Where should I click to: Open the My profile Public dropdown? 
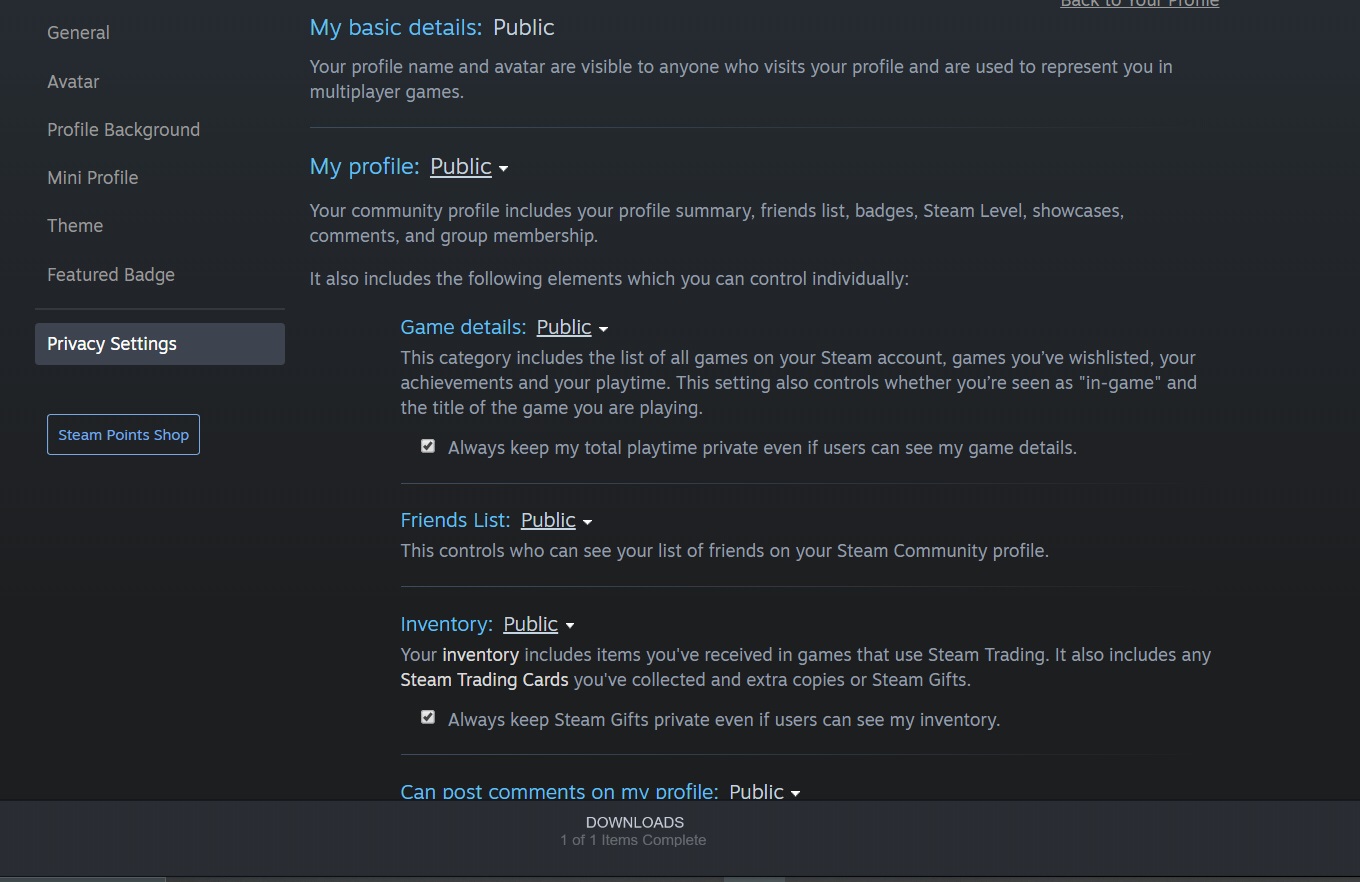pyautogui.click(x=469, y=167)
